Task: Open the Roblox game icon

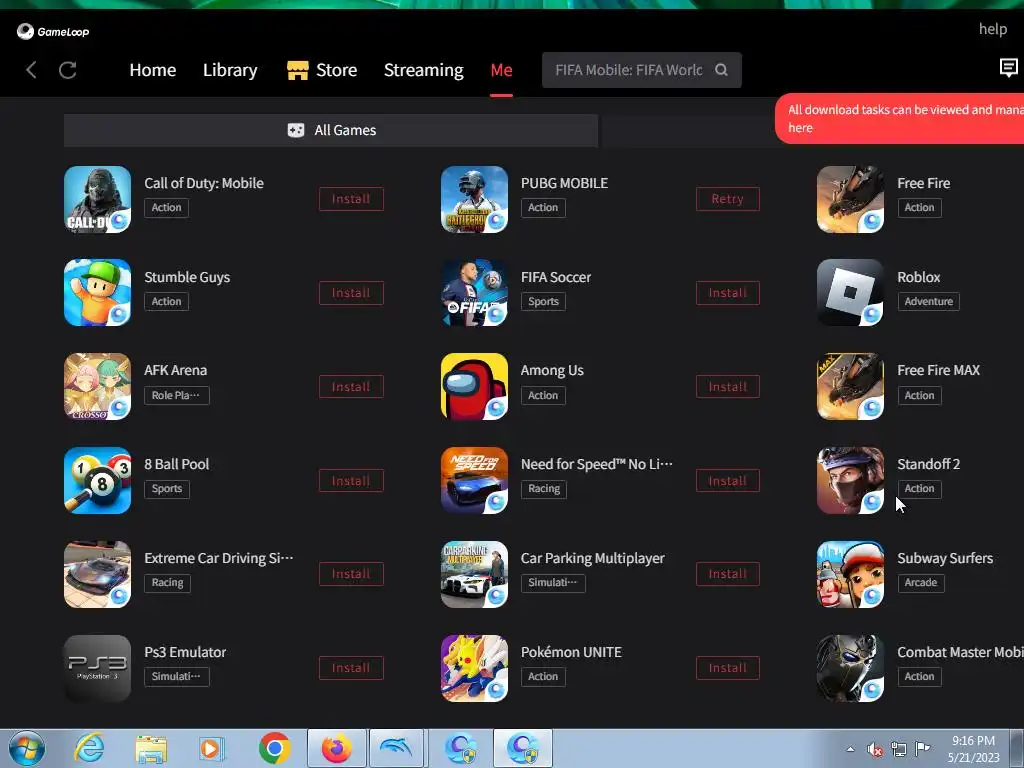Action: coord(850,293)
